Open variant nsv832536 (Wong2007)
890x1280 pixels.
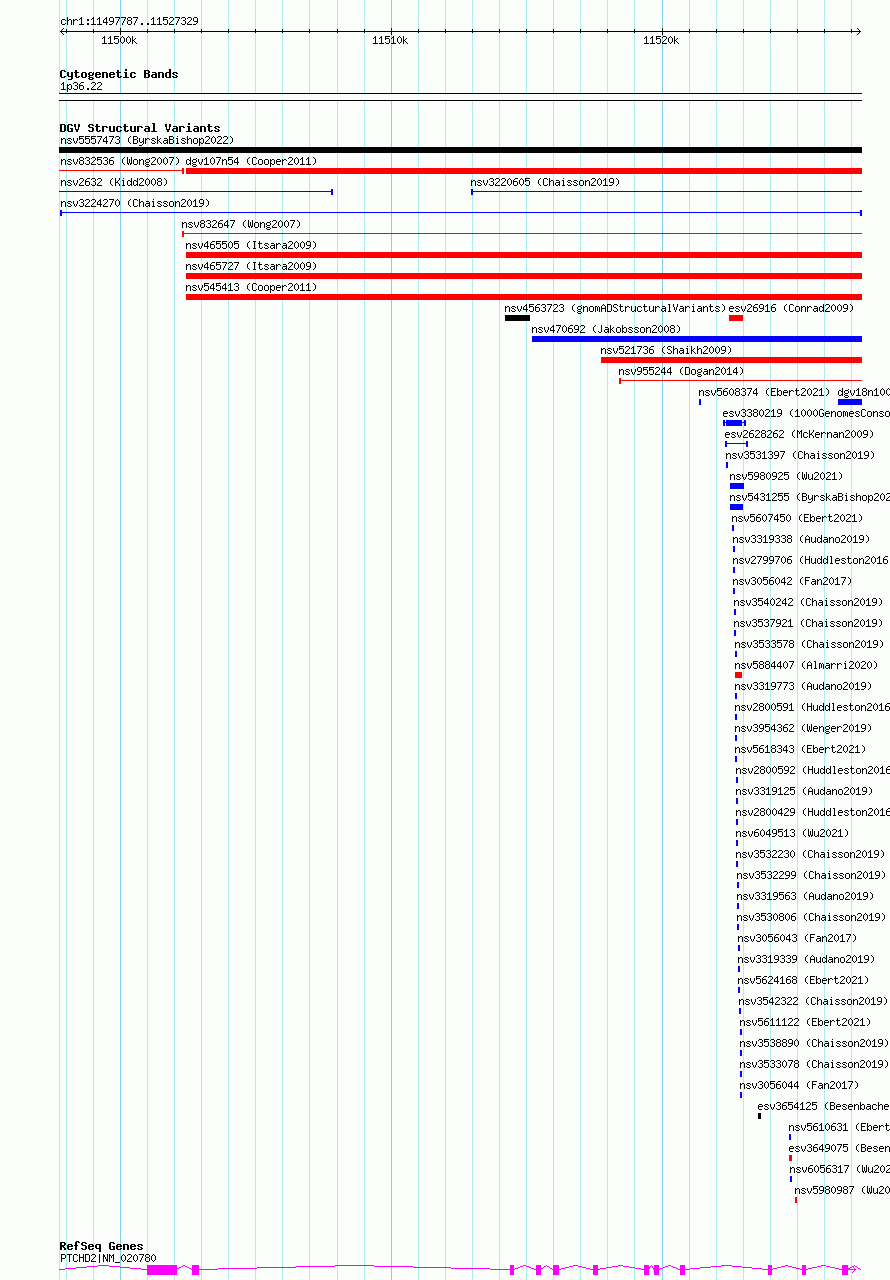pos(120,161)
